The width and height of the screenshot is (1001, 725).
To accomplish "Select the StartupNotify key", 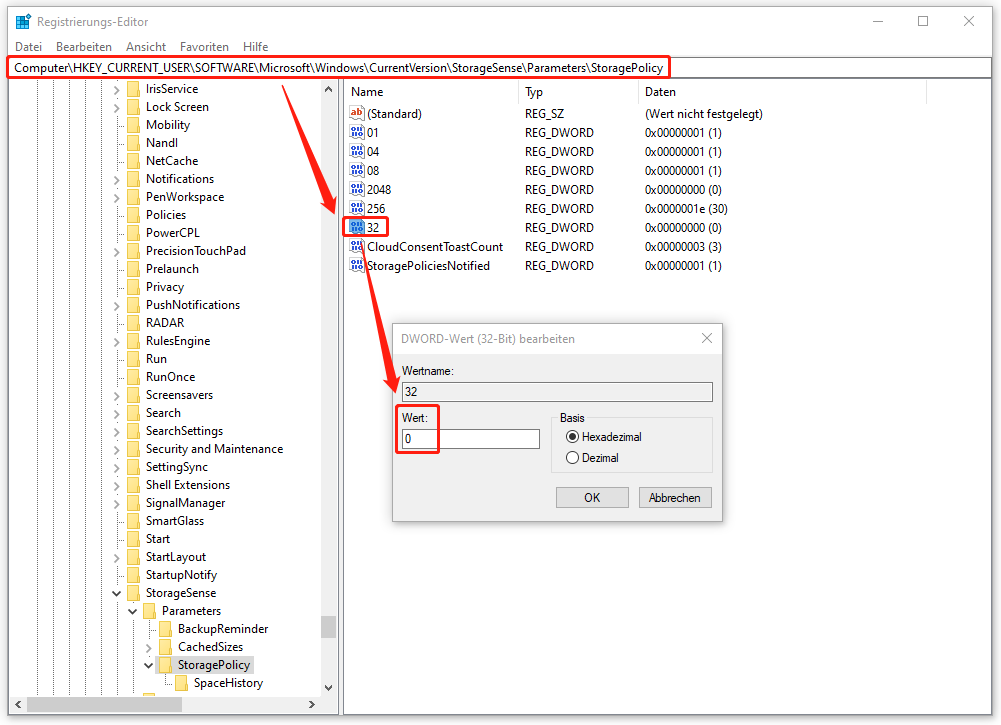I will pos(181,575).
